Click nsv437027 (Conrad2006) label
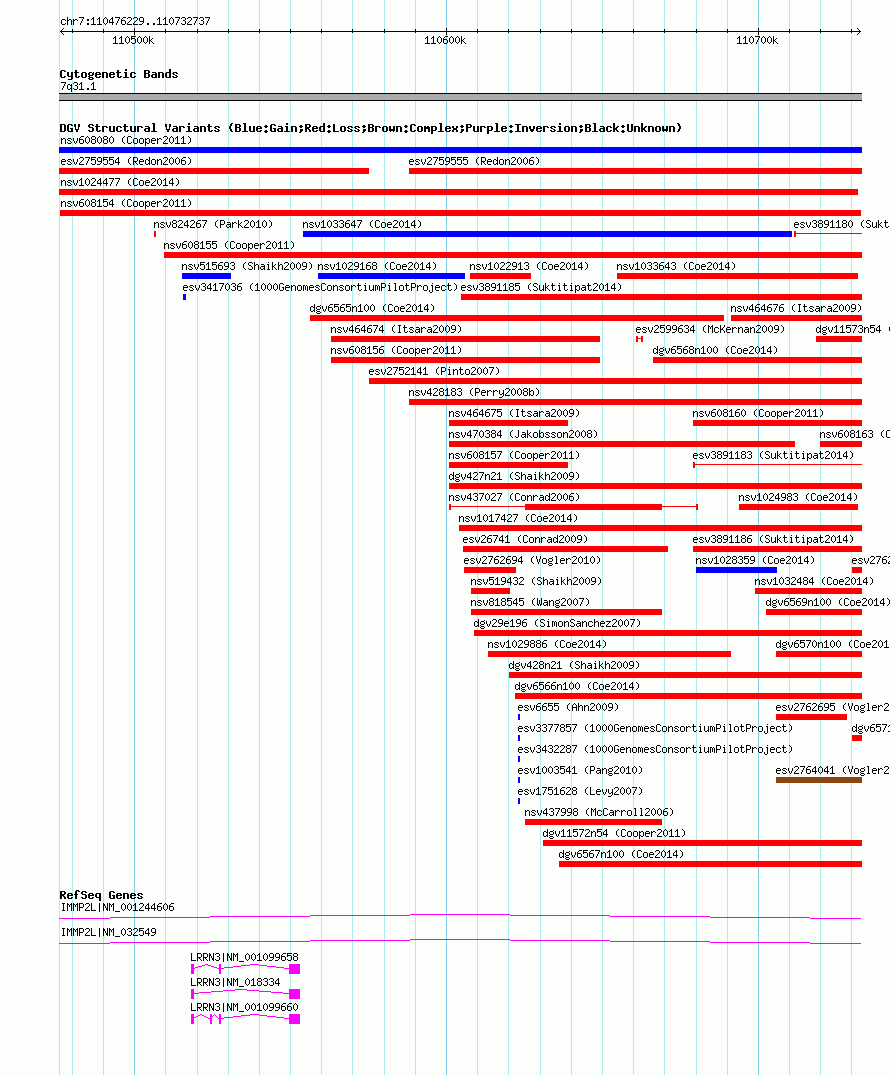Screen dimensions: 890x1075 [514, 498]
